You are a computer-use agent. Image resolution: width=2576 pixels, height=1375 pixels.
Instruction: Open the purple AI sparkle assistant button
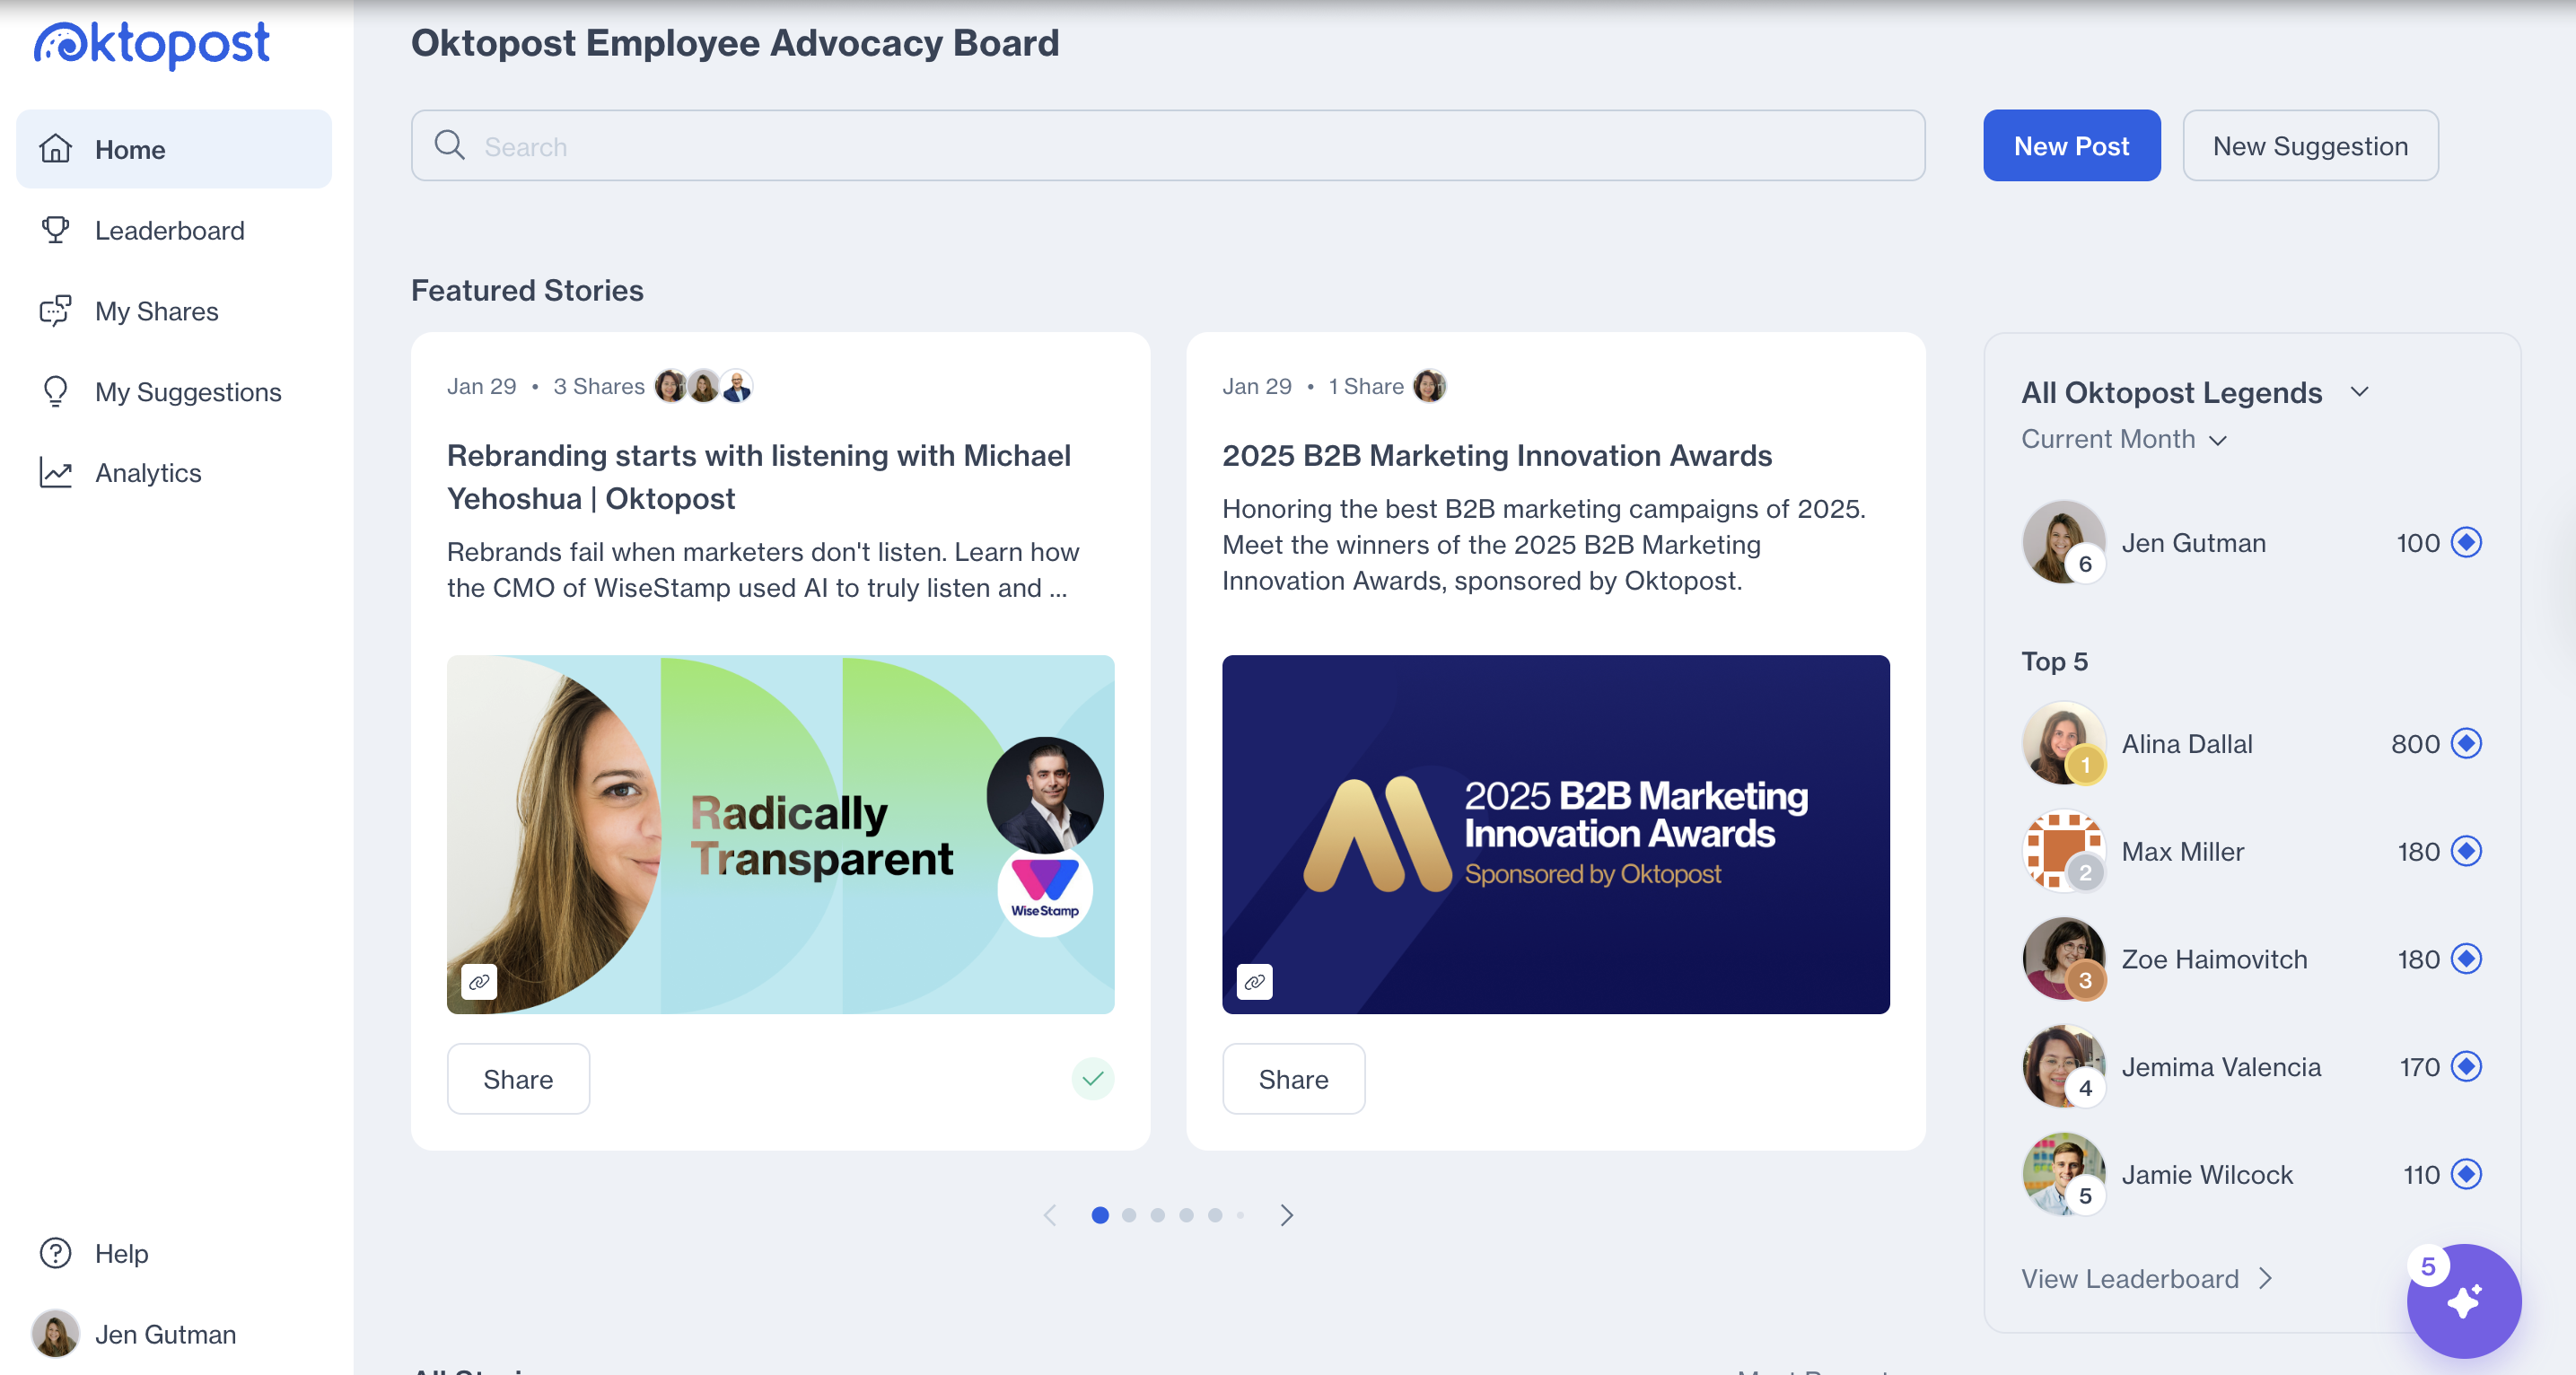[2464, 1302]
